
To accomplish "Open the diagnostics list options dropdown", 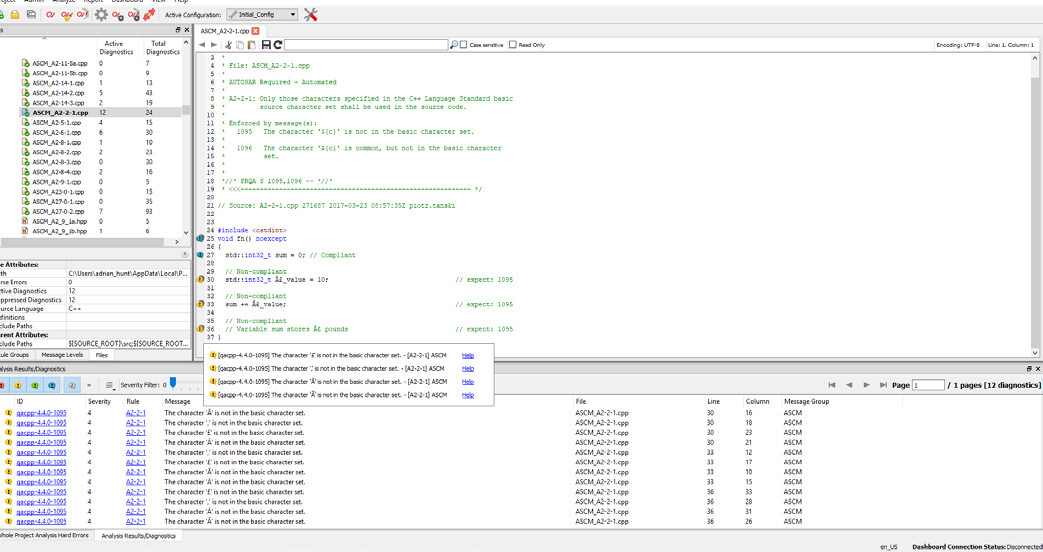I will click(111, 385).
